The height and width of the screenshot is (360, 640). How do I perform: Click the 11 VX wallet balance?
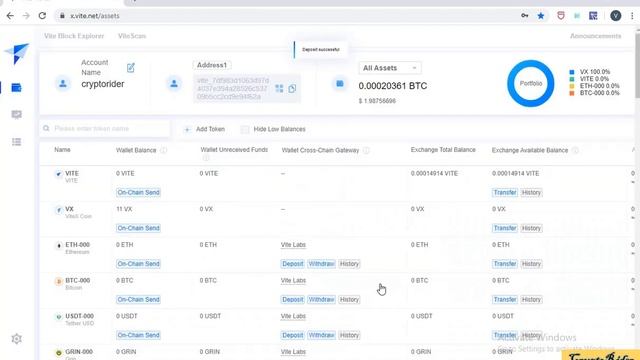point(124,209)
